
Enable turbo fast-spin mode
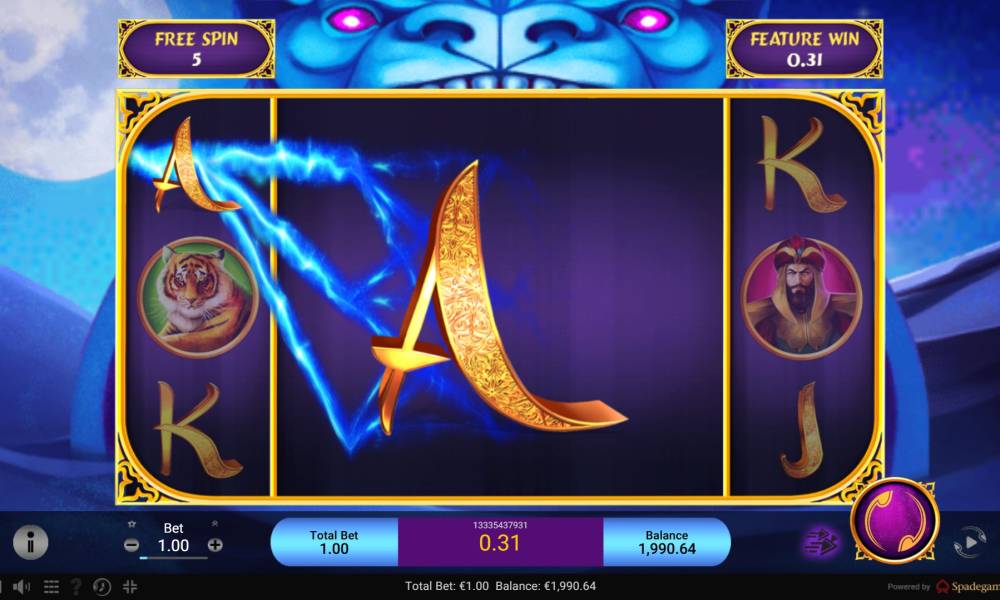pyautogui.click(x=820, y=542)
